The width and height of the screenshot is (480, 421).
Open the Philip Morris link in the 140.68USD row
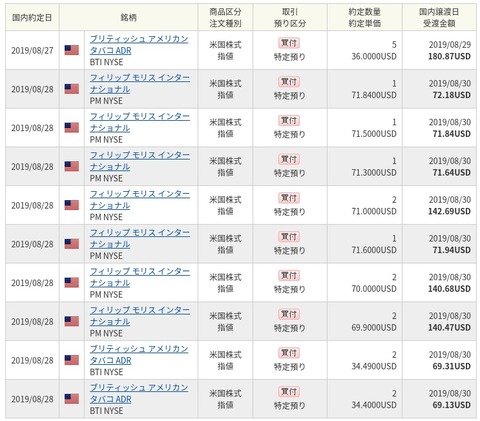[140, 277]
